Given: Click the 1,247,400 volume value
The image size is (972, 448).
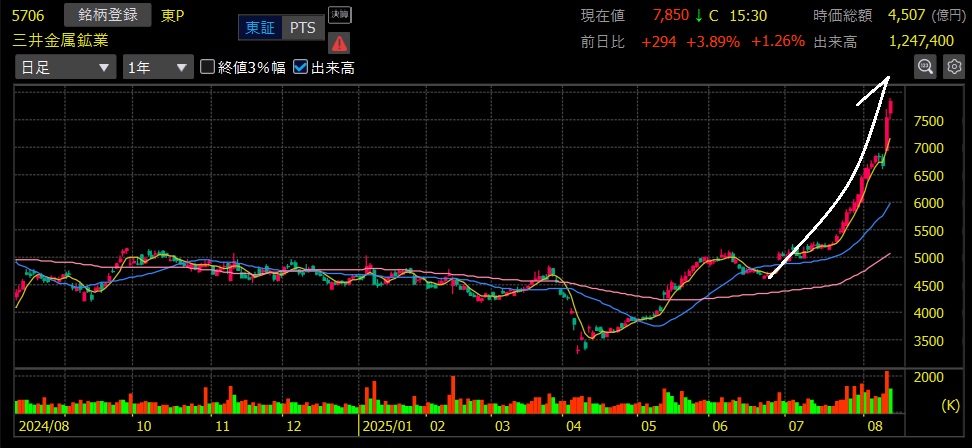Looking at the screenshot, I should 921,41.
